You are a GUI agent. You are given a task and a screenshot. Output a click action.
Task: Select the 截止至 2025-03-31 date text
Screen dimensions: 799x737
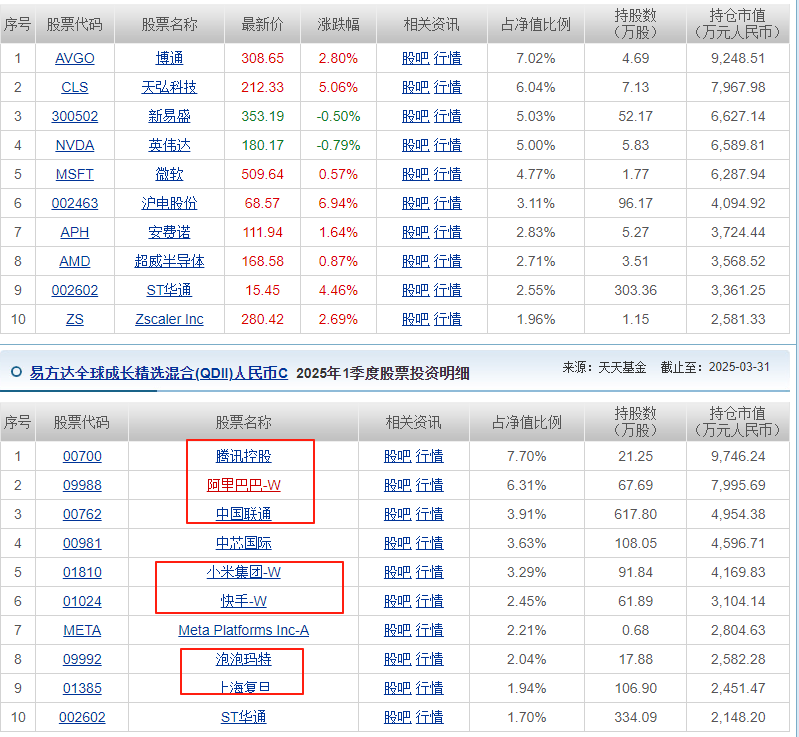(715, 367)
